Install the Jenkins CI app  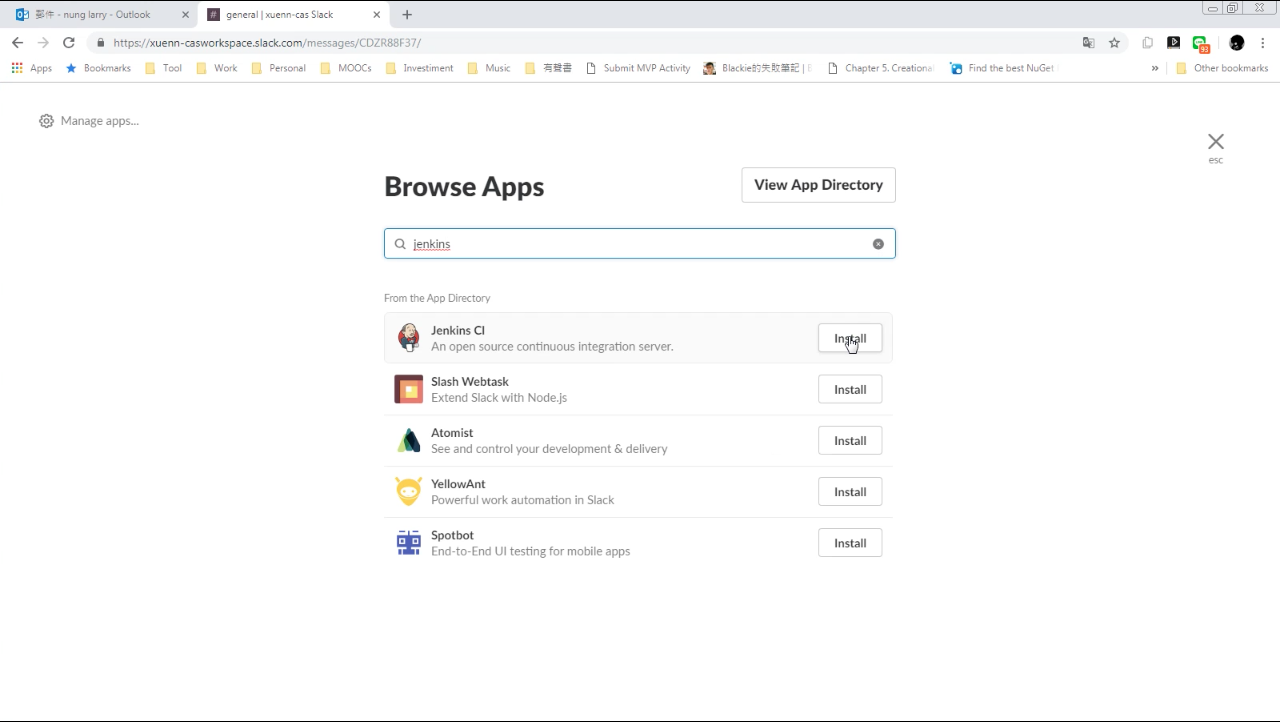point(850,338)
